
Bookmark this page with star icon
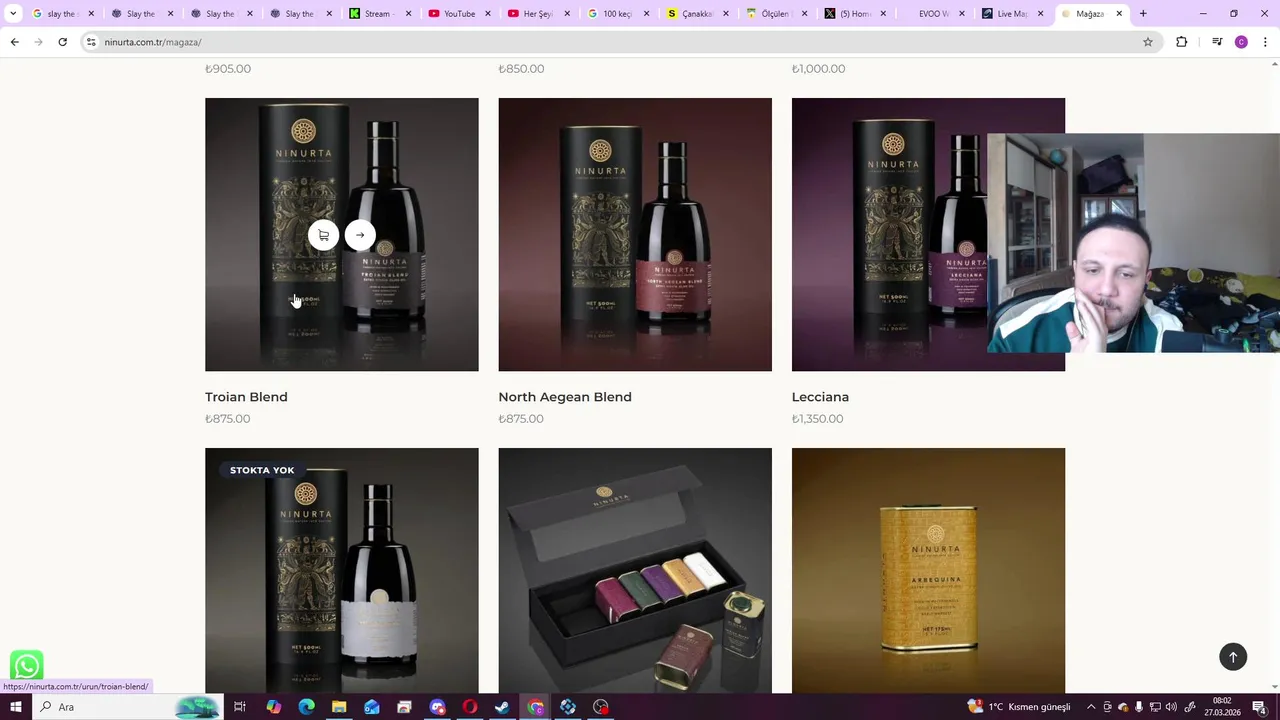point(1148,42)
